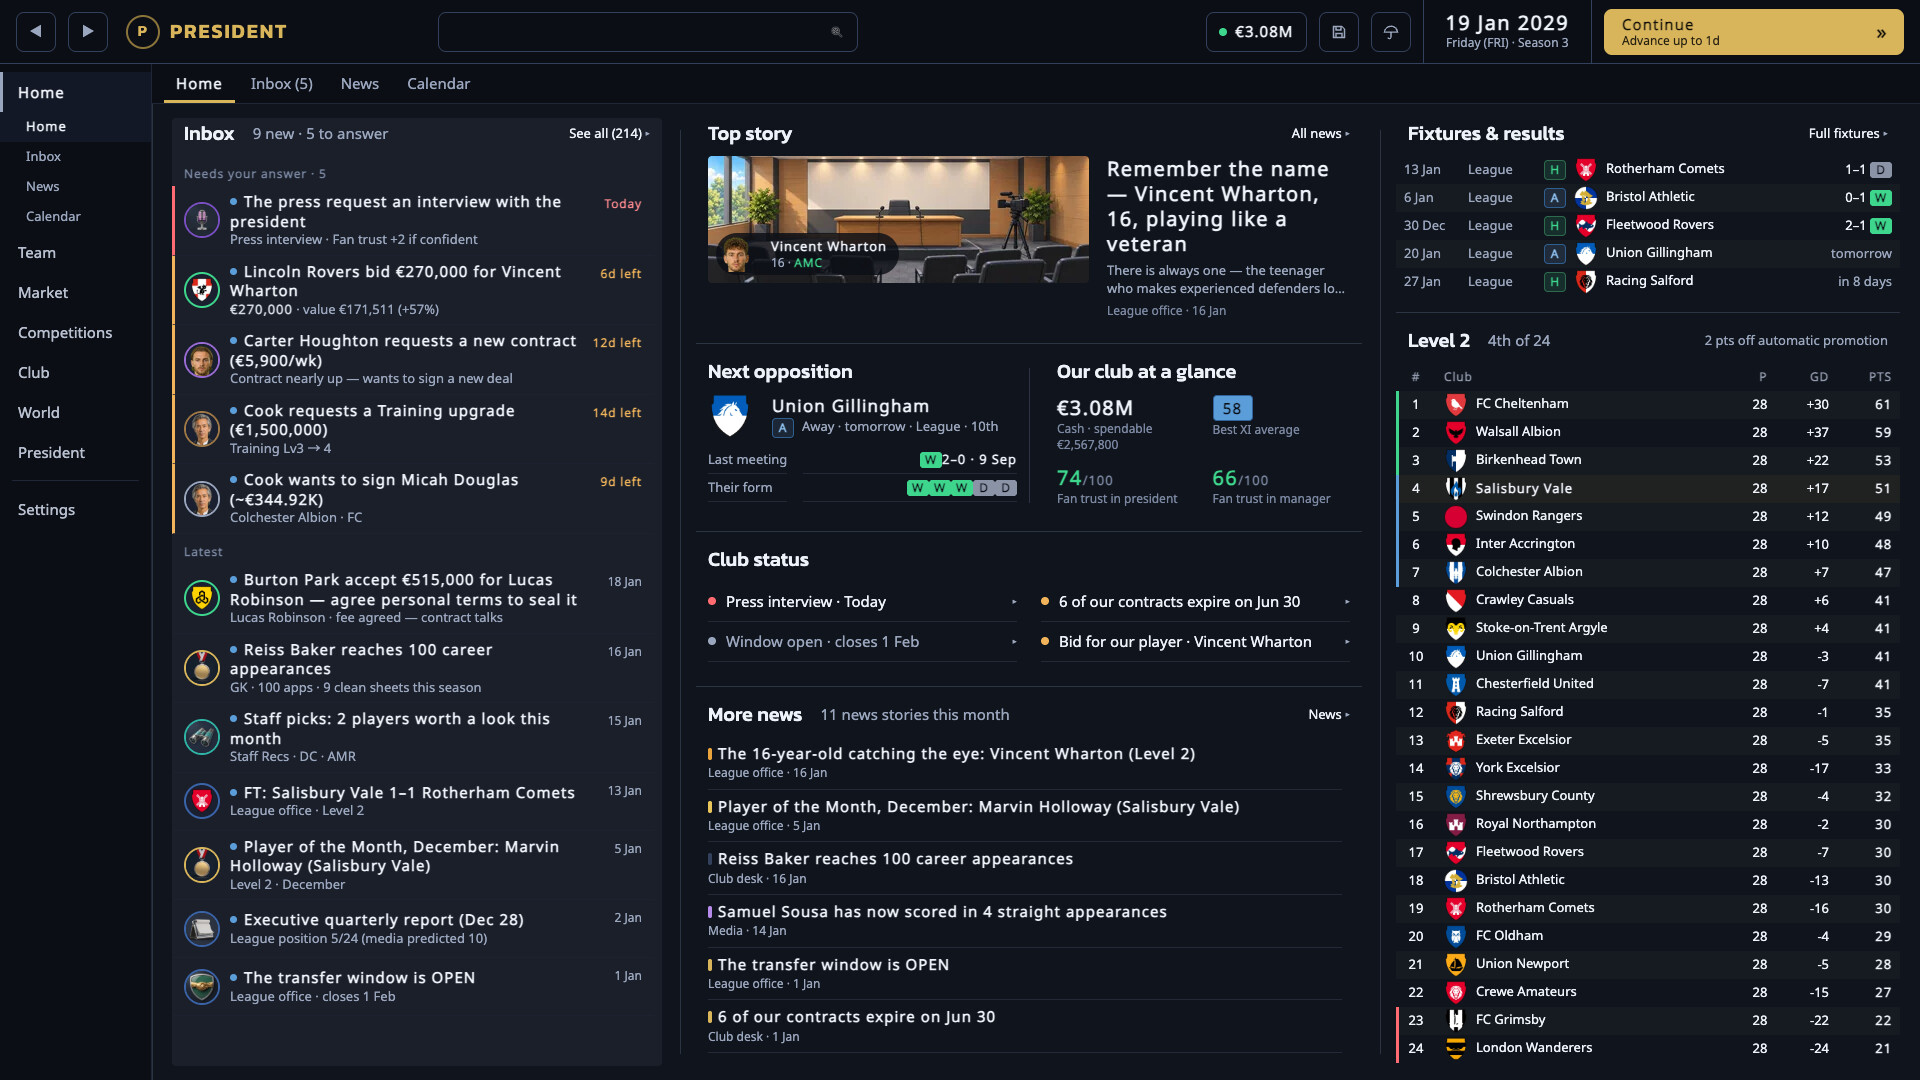Open the News tab
The width and height of the screenshot is (1920, 1080).
[359, 84]
